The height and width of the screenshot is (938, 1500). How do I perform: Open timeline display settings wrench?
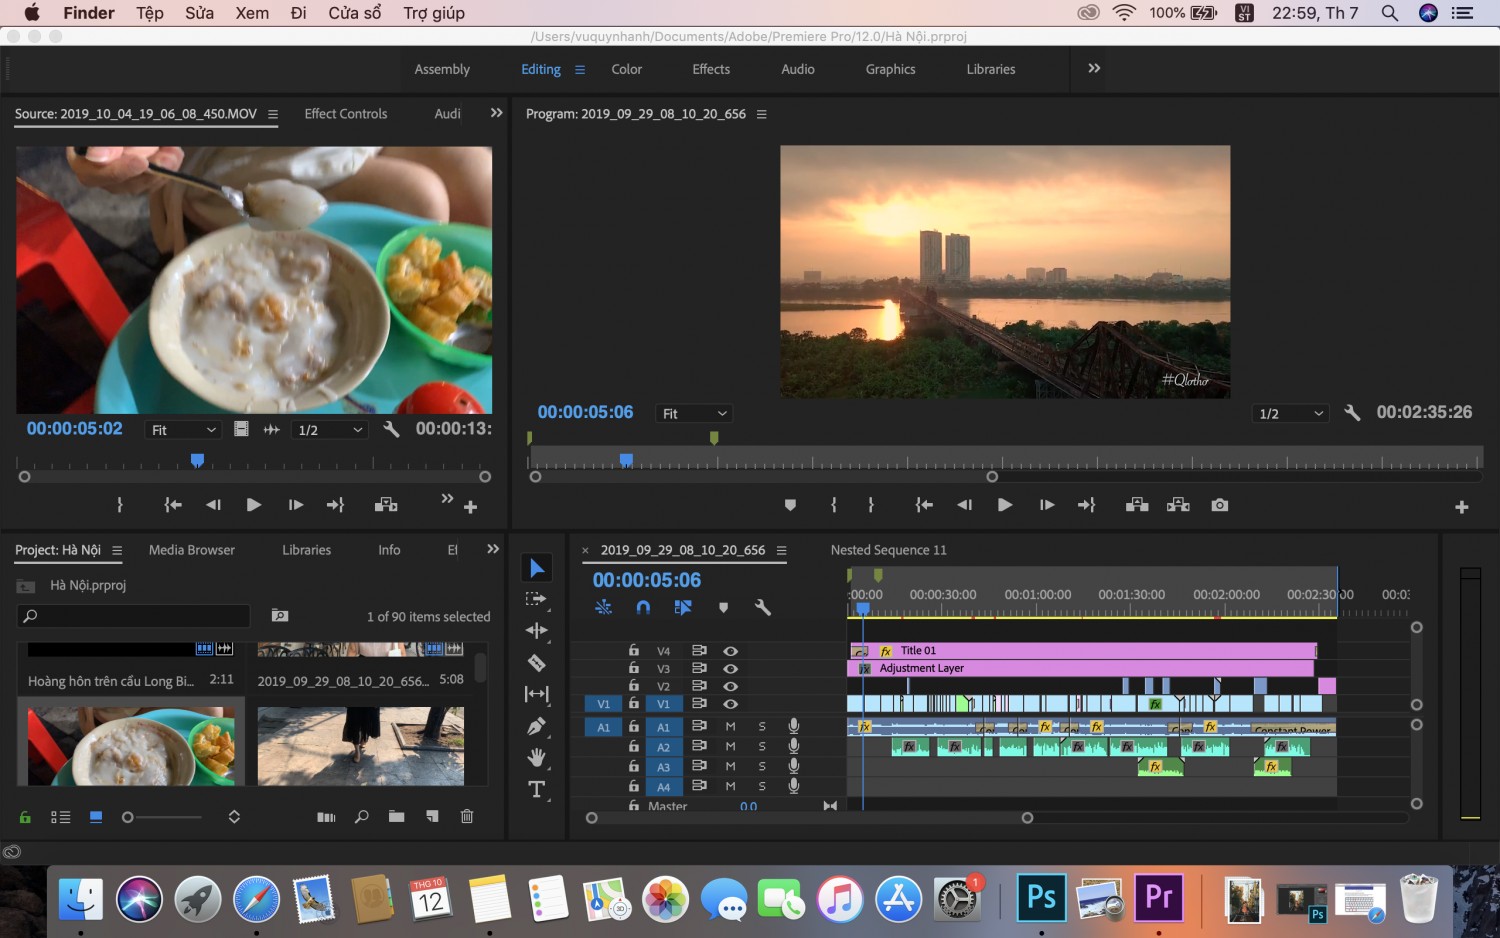tap(763, 607)
